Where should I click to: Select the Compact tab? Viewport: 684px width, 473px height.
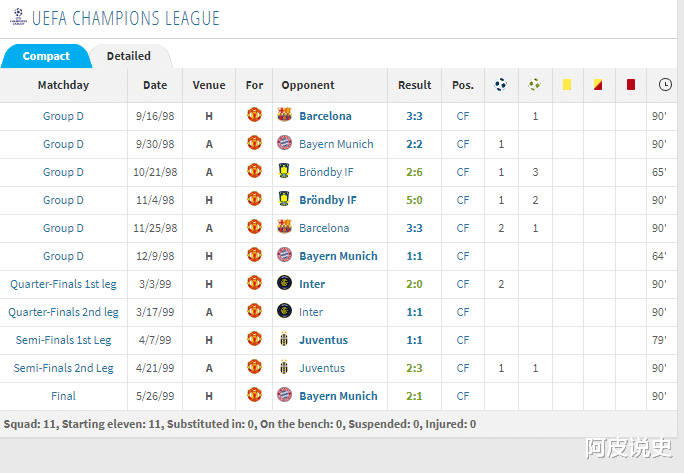(x=46, y=57)
